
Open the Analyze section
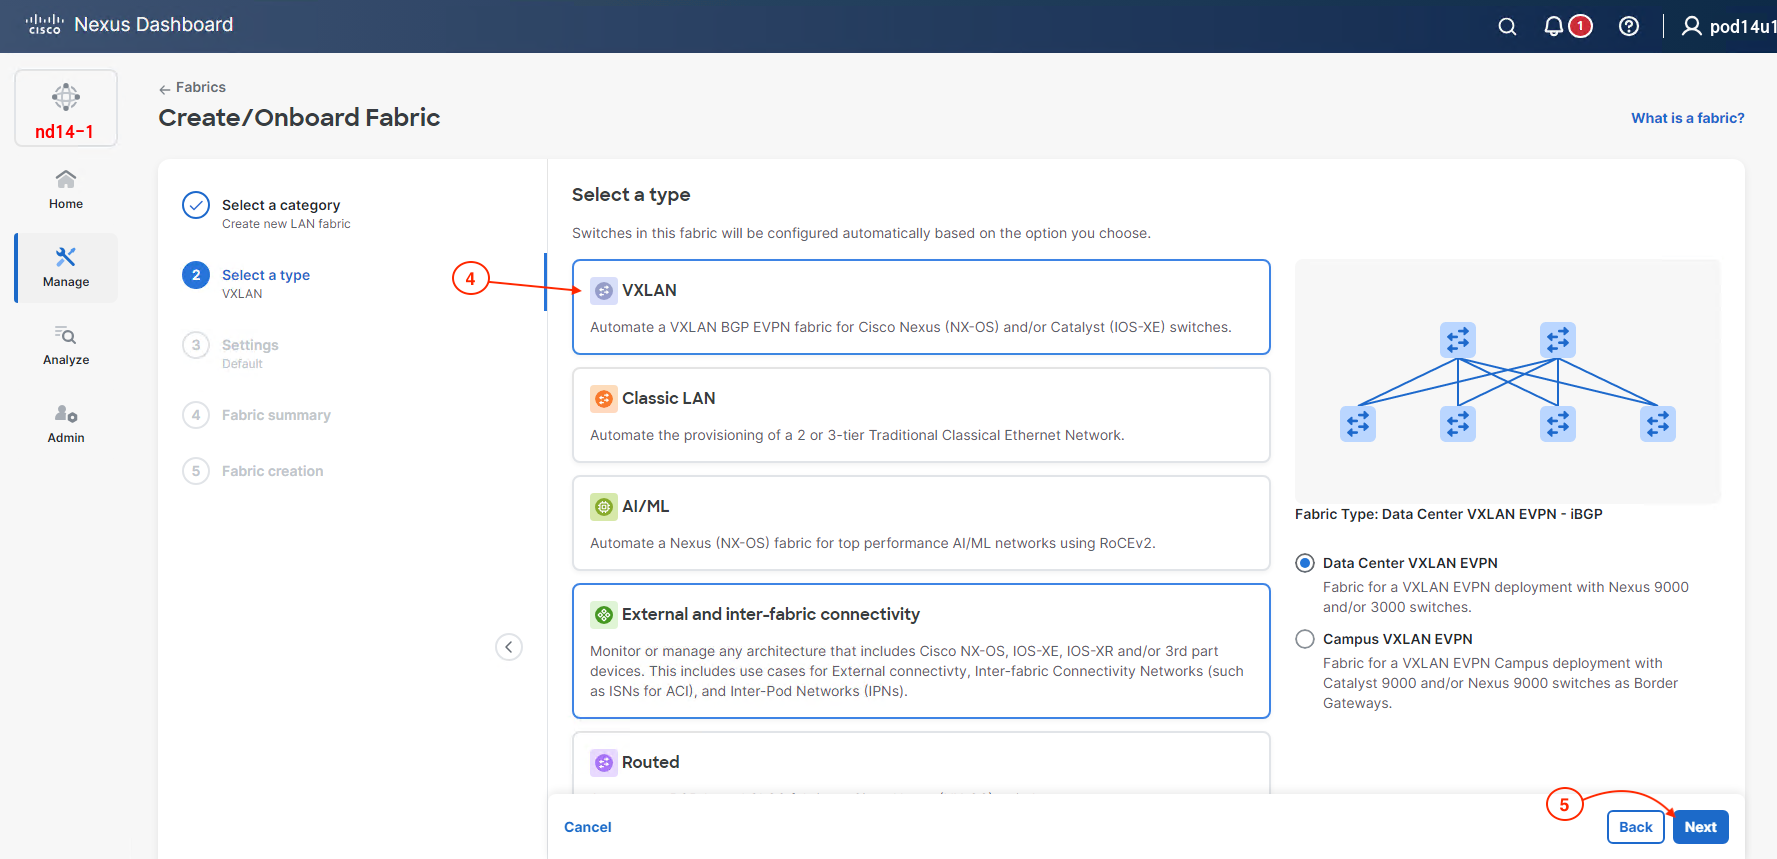(x=66, y=345)
